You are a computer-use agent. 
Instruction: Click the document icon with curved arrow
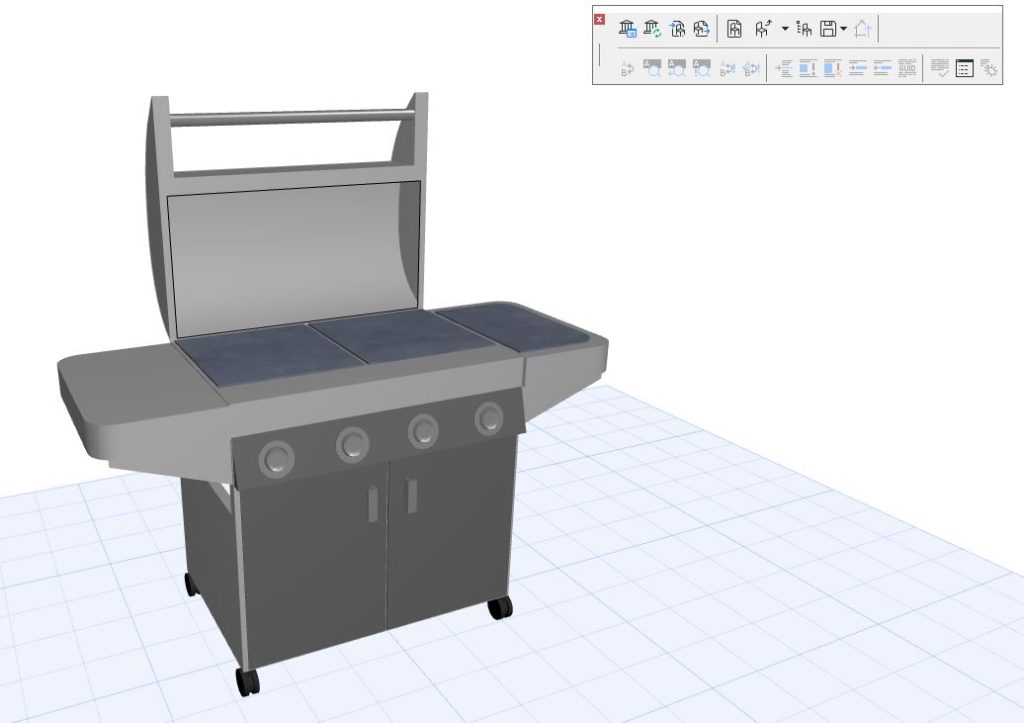click(x=675, y=28)
